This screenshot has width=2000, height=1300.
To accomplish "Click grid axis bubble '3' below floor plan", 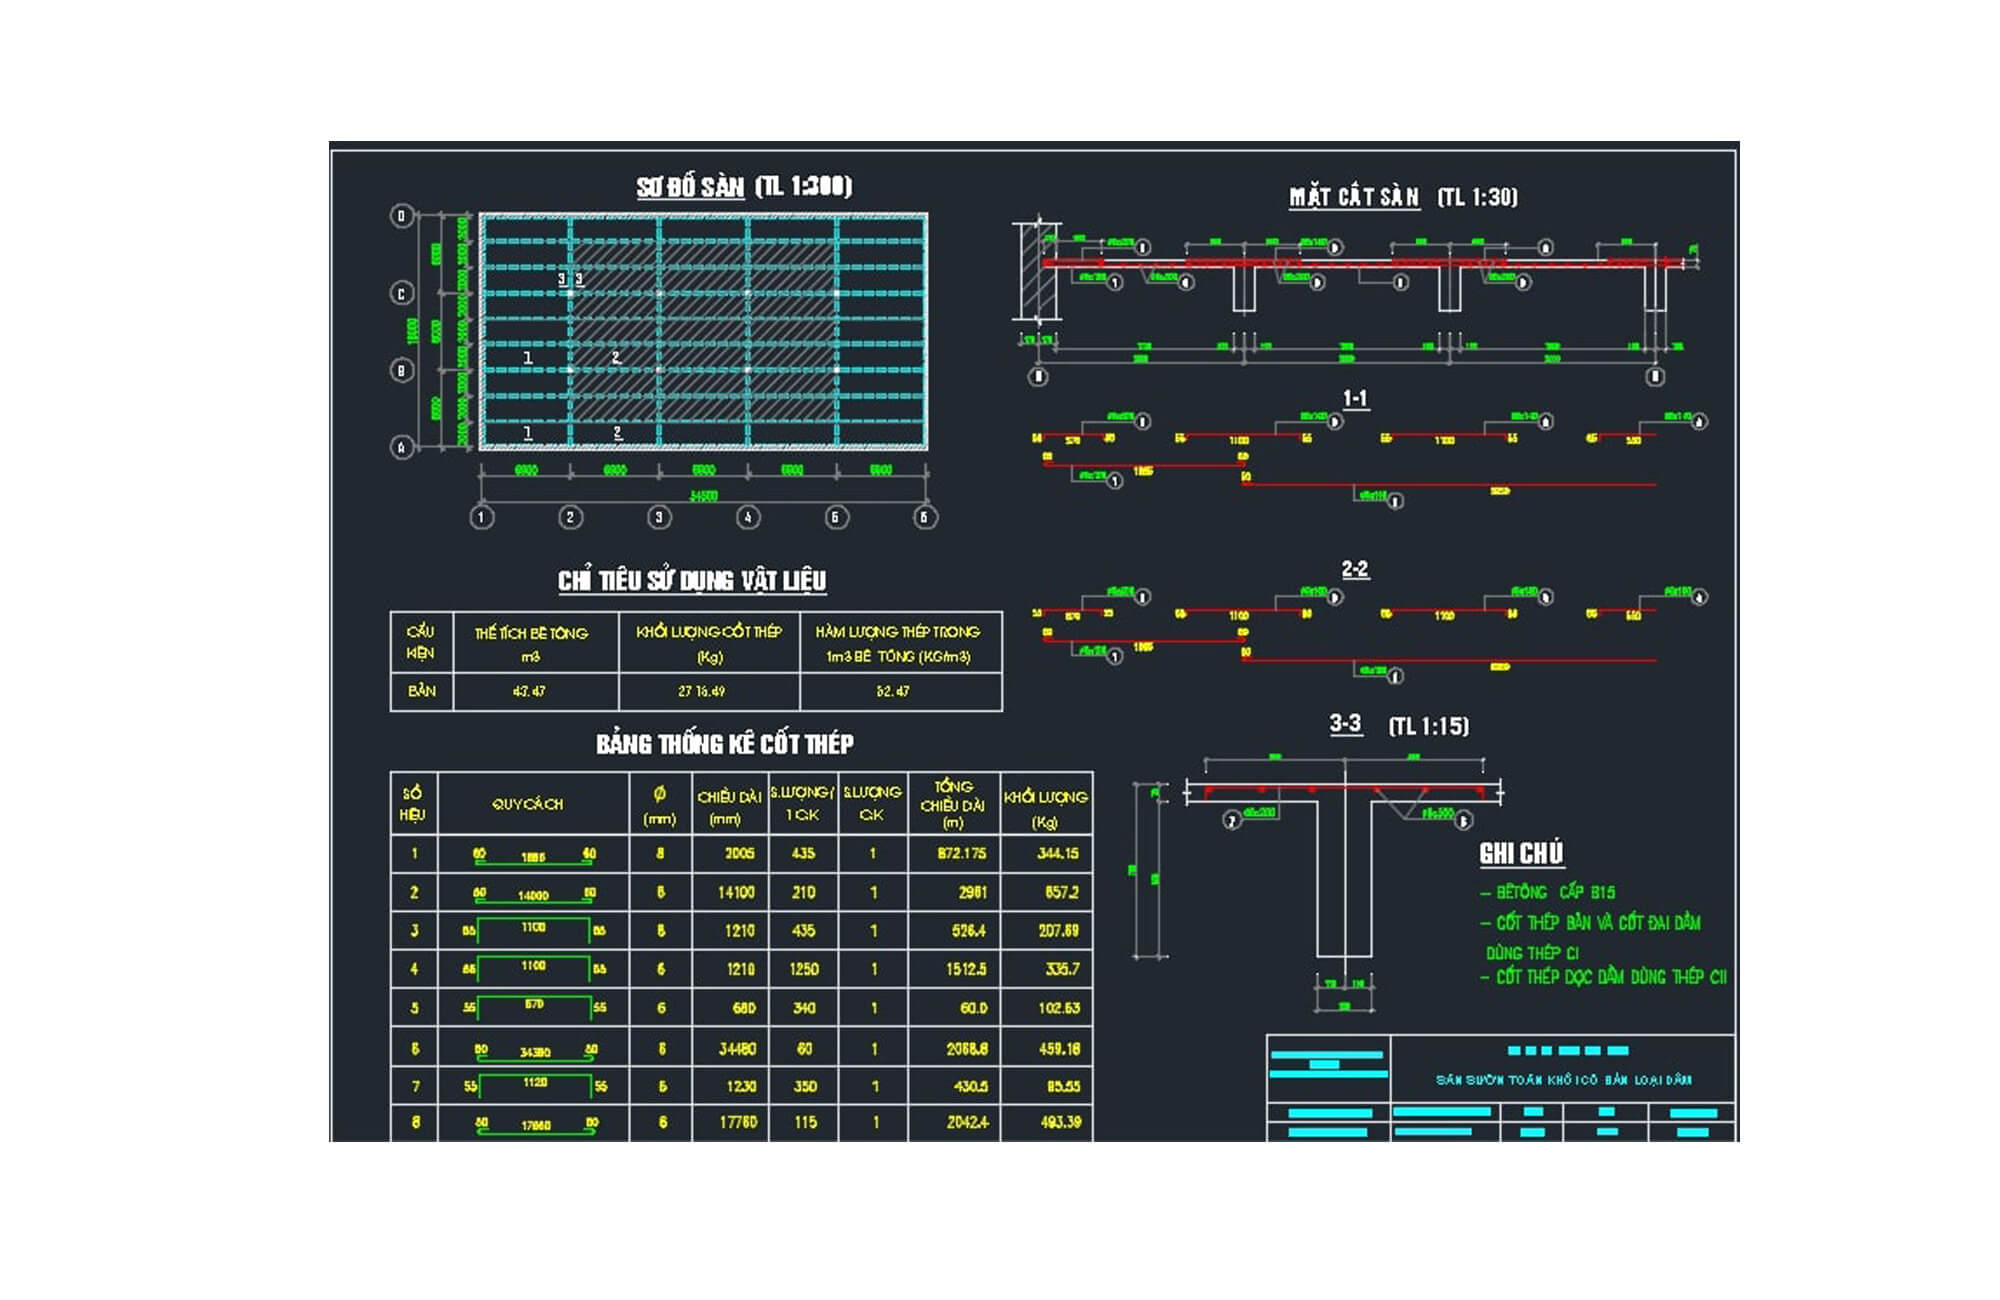I will pyautogui.click(x=659, y=517).
